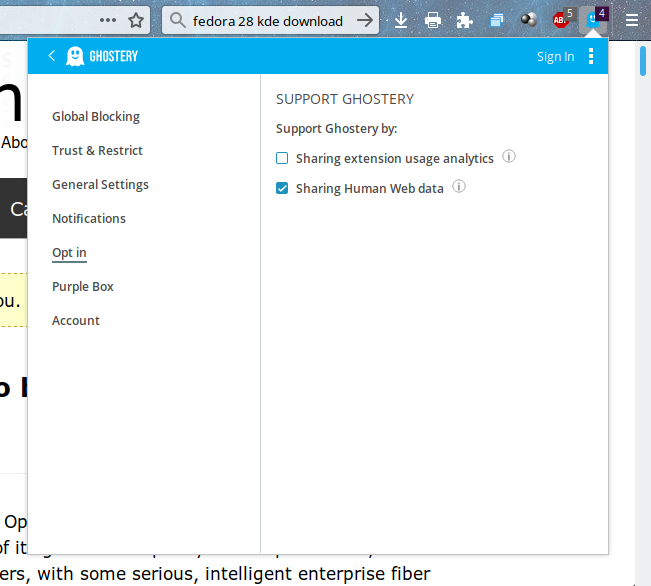Open Account section
651x586 pixels.
(x=76, y=321)
